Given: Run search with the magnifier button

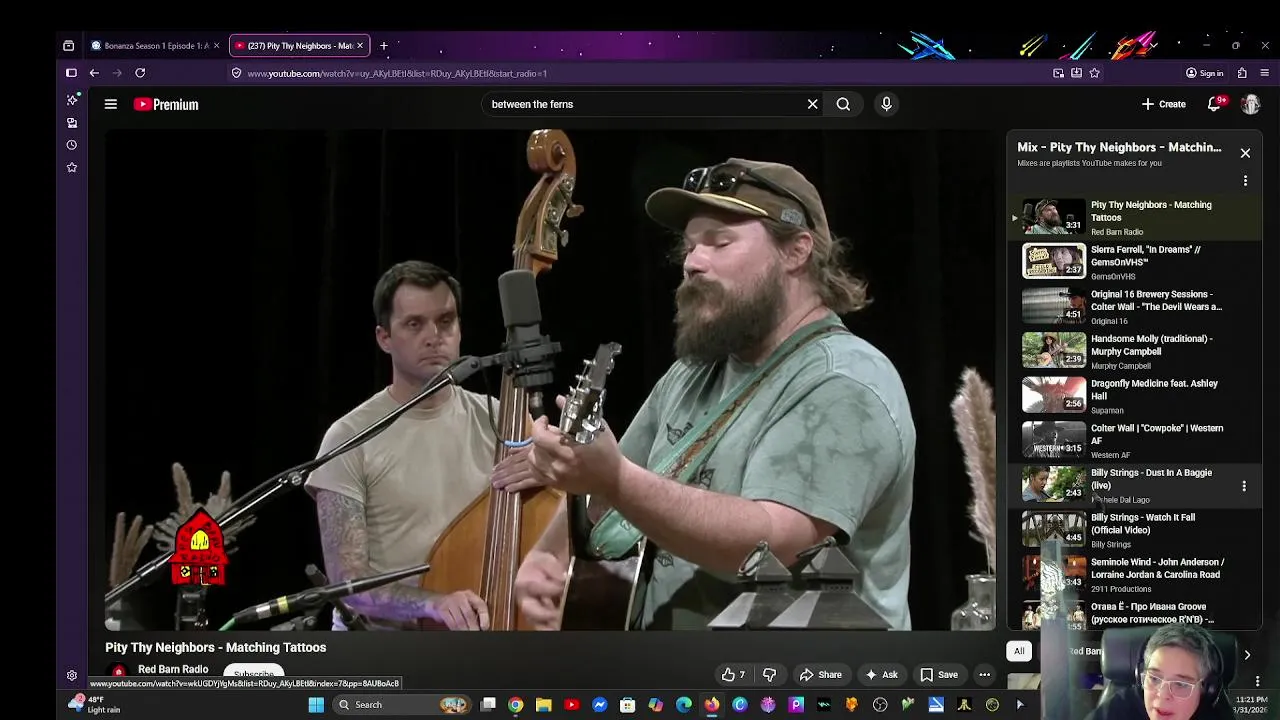Looking at the screenshot, I should (843, 104).
